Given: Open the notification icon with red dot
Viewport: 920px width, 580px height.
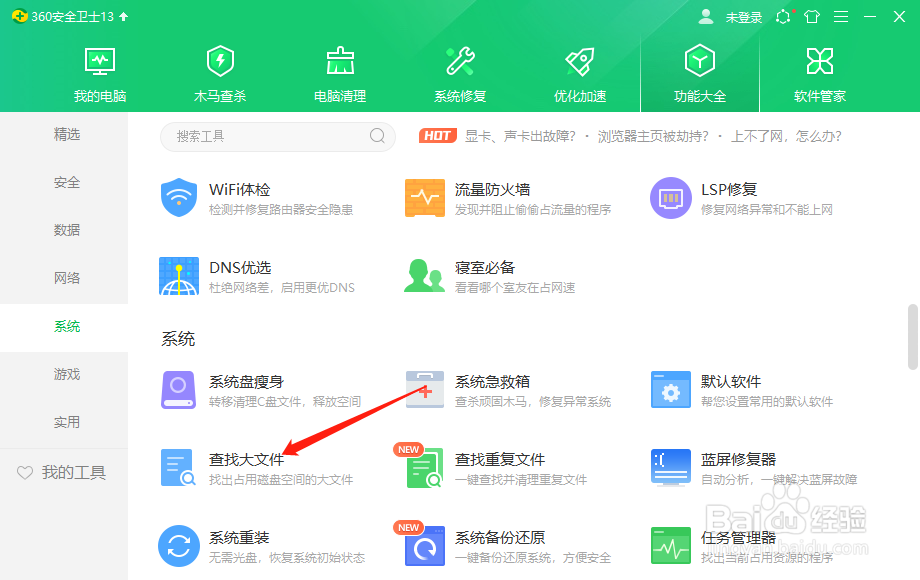Looking at the screenshot, I should (784, 16).
